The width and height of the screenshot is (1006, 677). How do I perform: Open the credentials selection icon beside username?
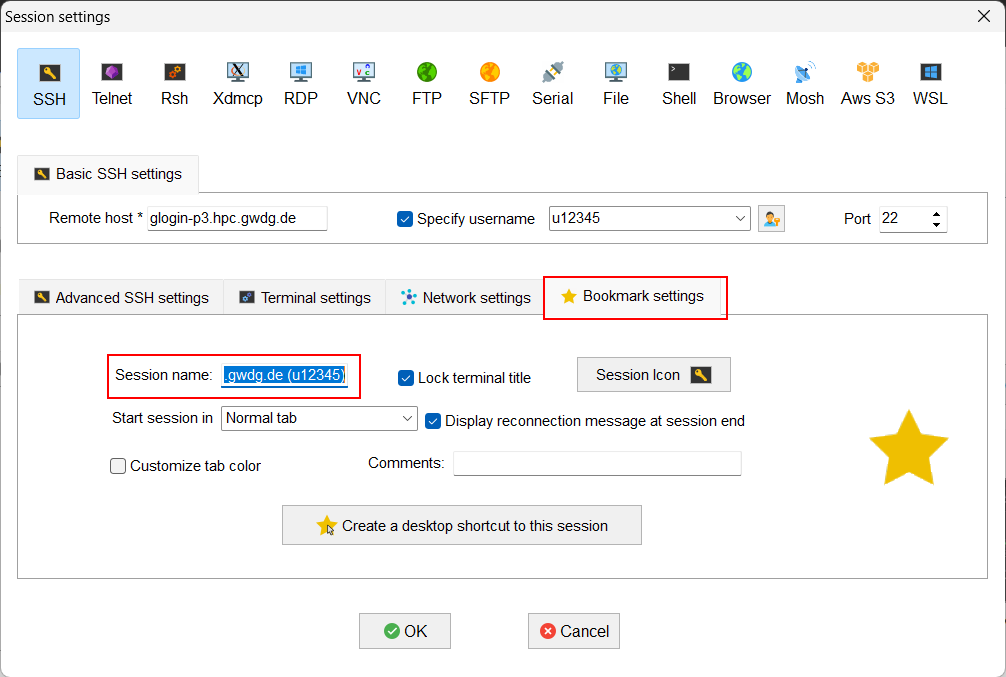pyautogui.click(x=771, y=218)
